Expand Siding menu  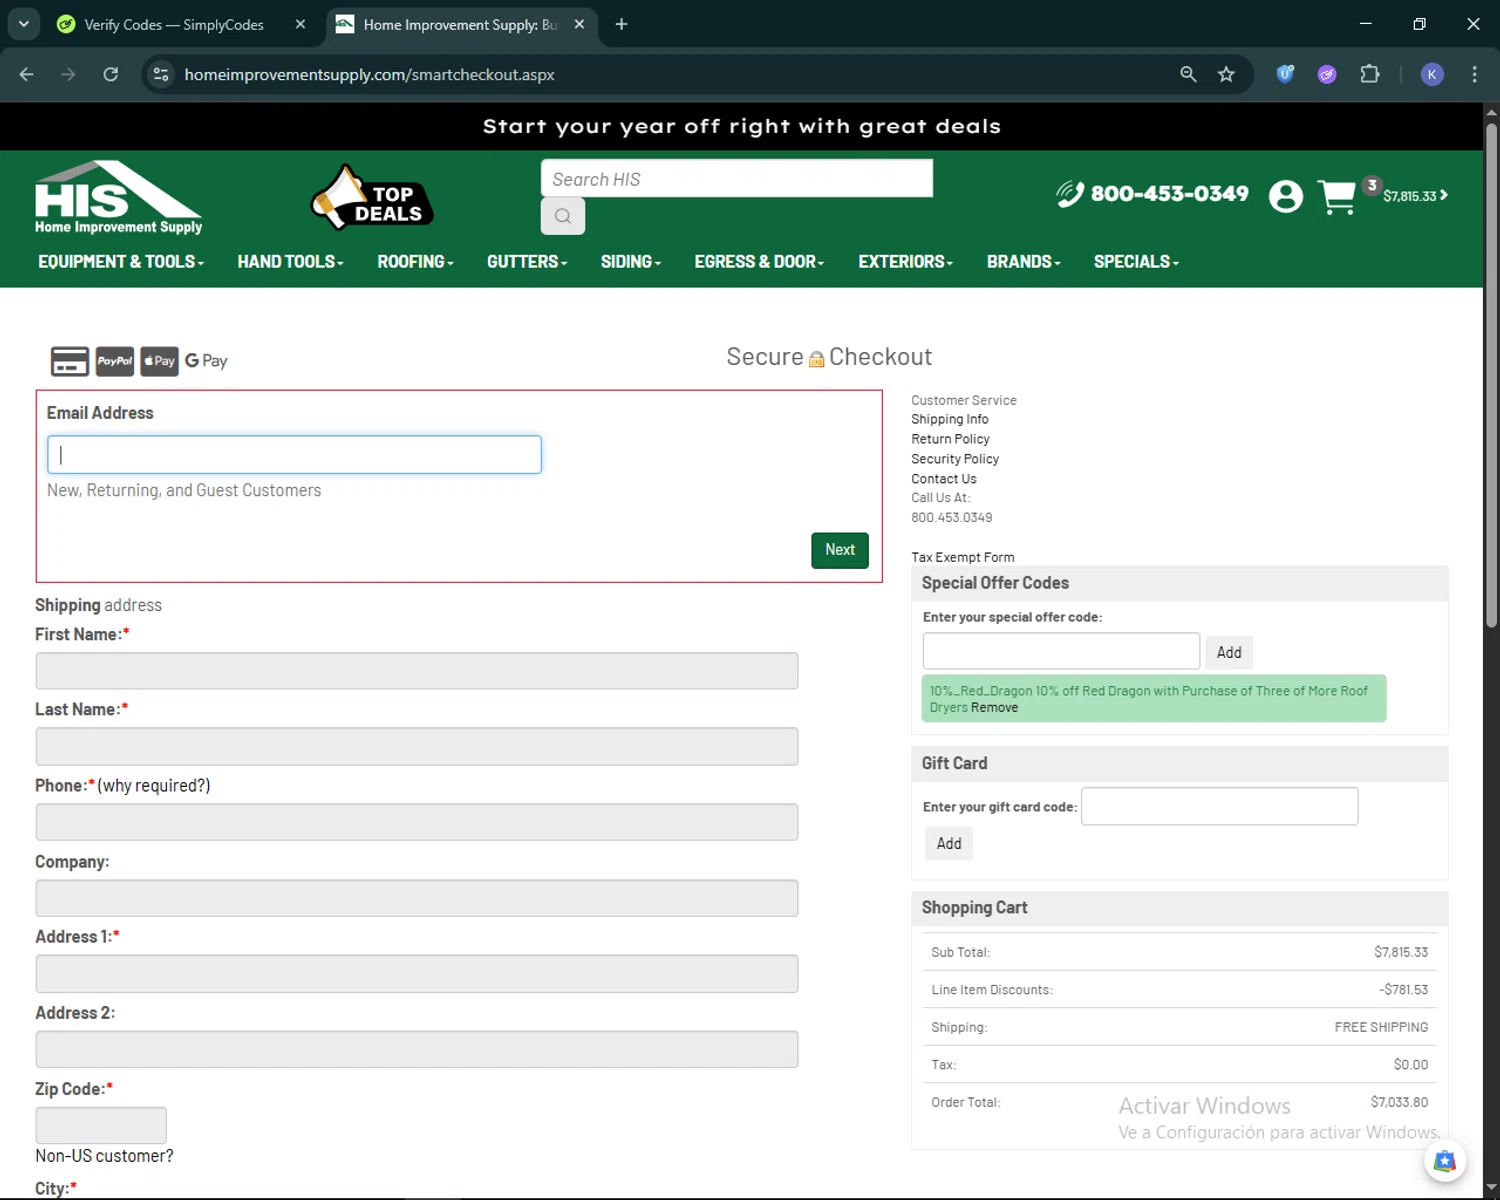(x=631, y=262)
